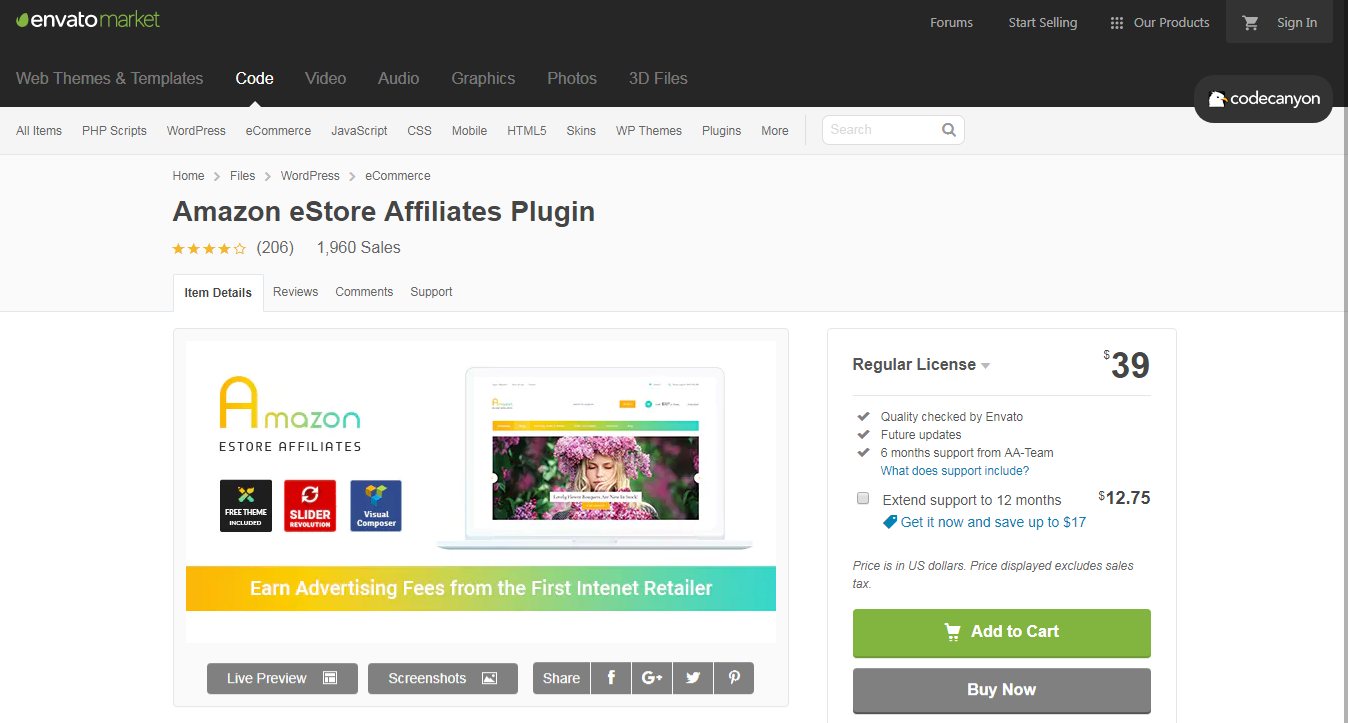
Task: Enable Extend support to 12 months
Action: click(x=863, y=498)
